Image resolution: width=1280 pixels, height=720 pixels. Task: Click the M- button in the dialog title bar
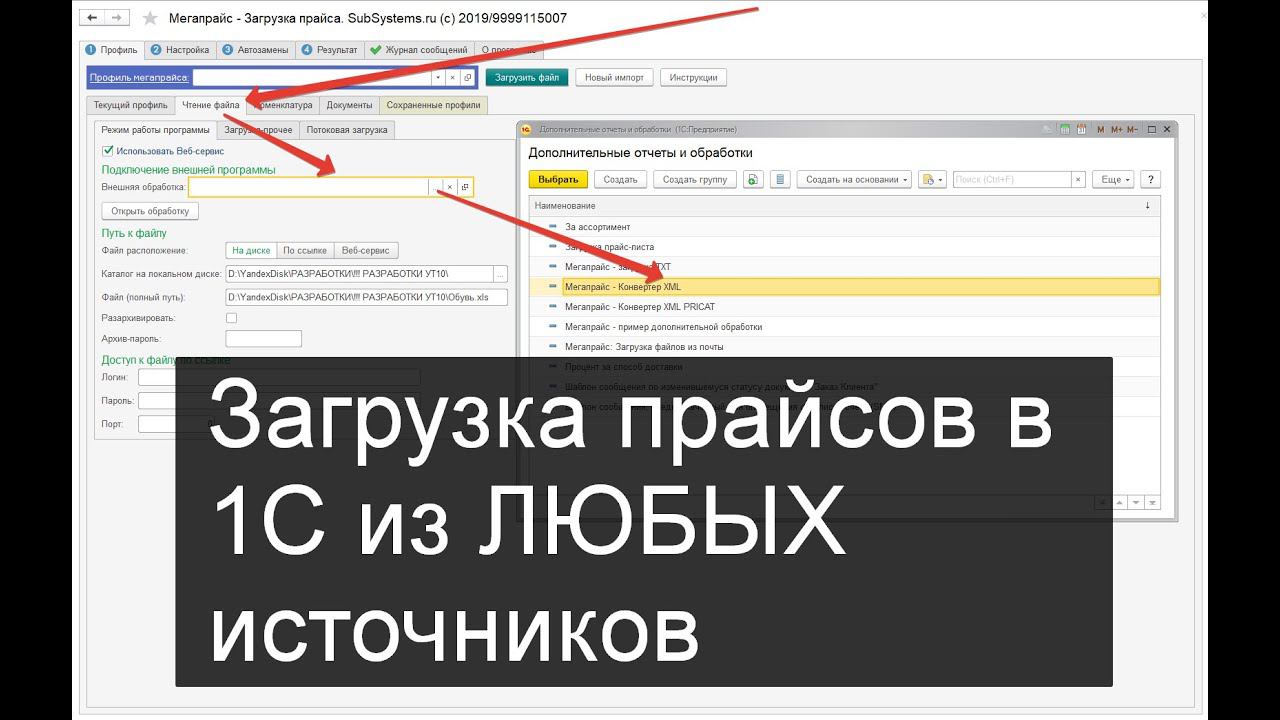coord(1133,129)
